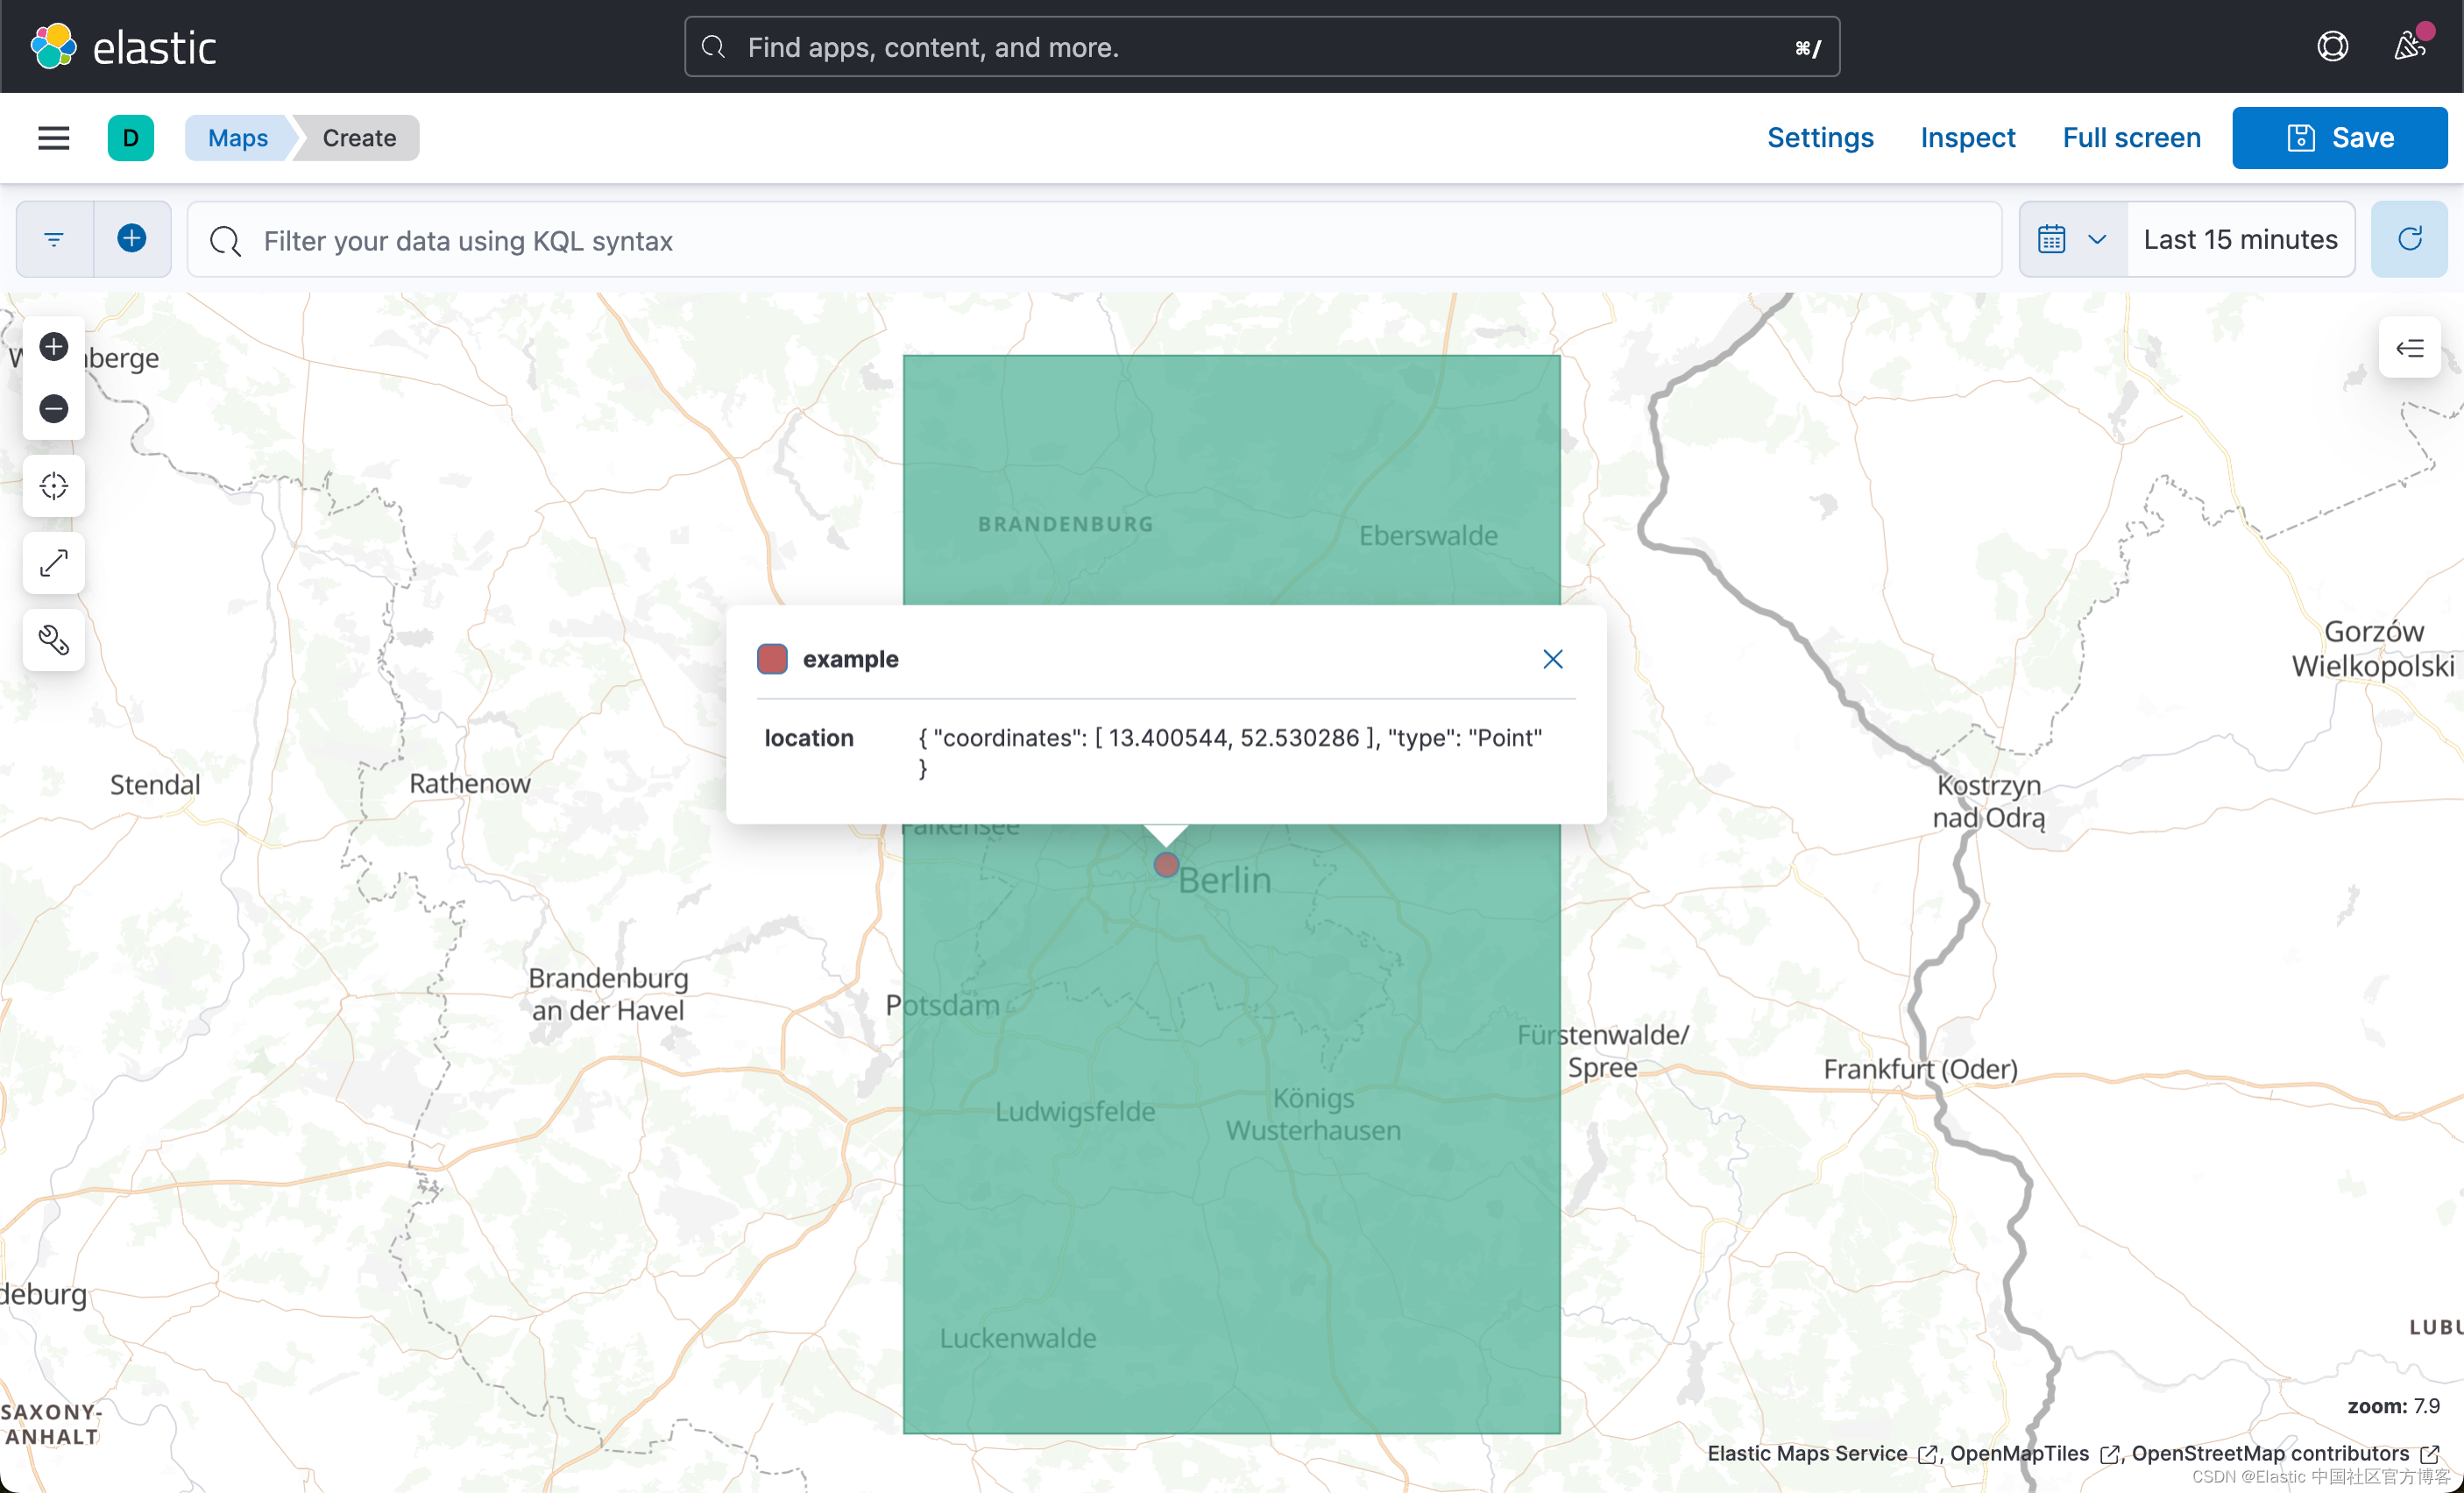Open the calendar date picker
Image resolution: width=2464 pixels, height=1493 pixels.
2052,239
